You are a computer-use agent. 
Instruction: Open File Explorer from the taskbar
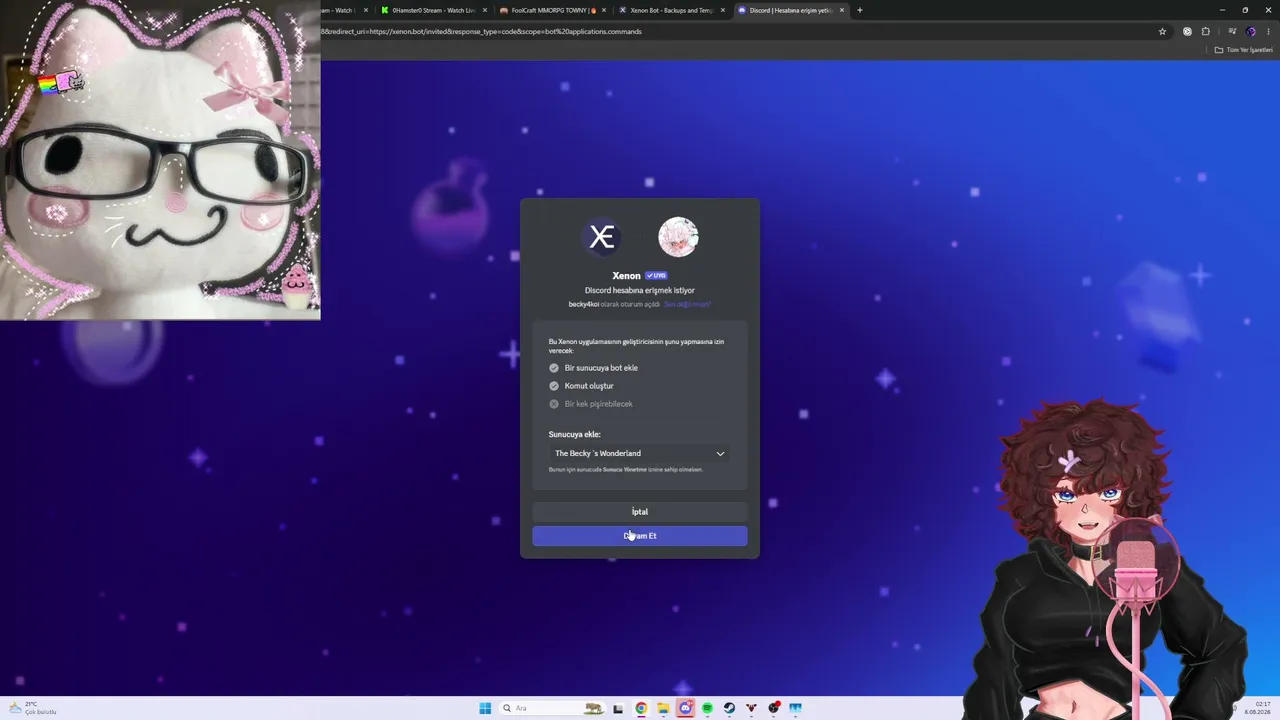click(x=663, y=708)
